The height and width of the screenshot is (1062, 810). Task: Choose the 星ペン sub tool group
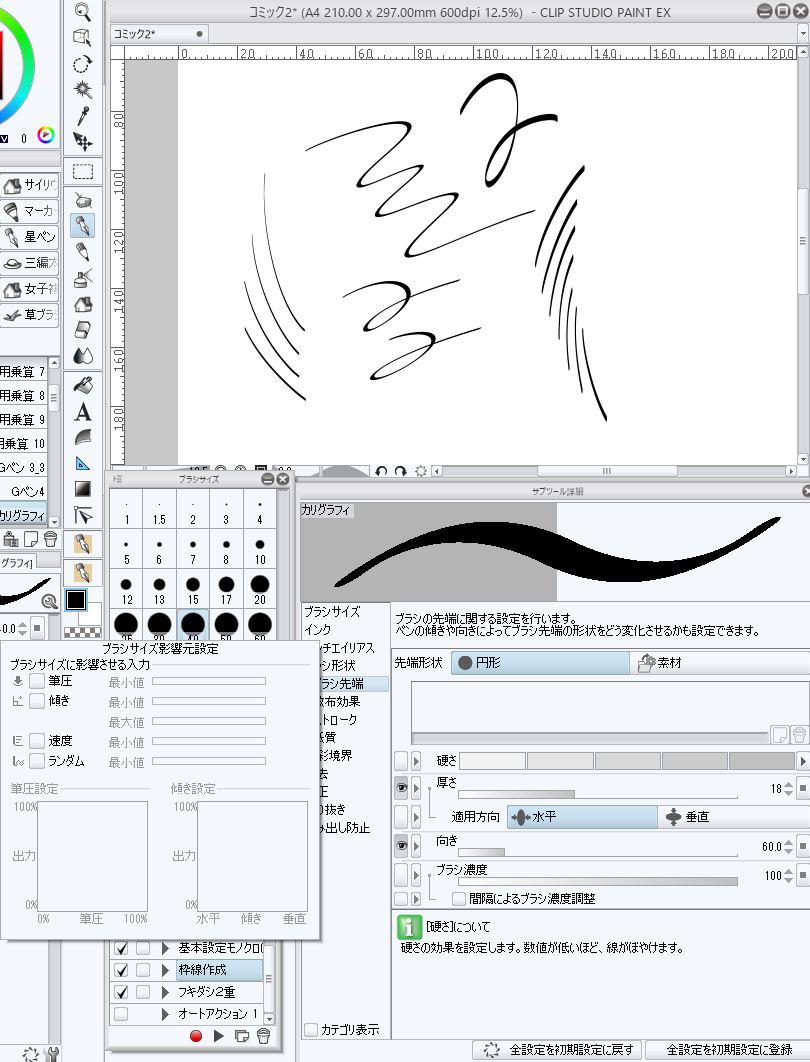coord(29,236)
